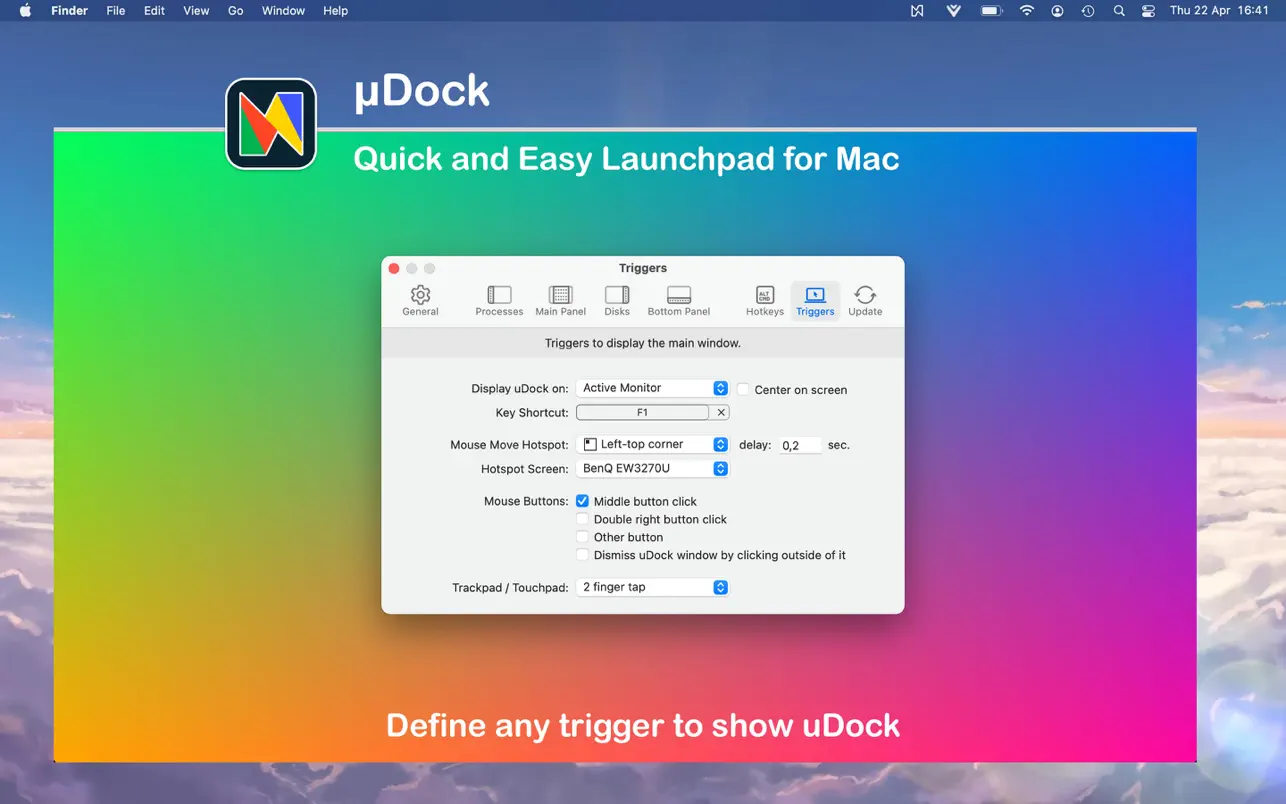Viewport: 1286px width, 804px height.
Task: Open the Finder menu
Action: (x=70, y=11)
